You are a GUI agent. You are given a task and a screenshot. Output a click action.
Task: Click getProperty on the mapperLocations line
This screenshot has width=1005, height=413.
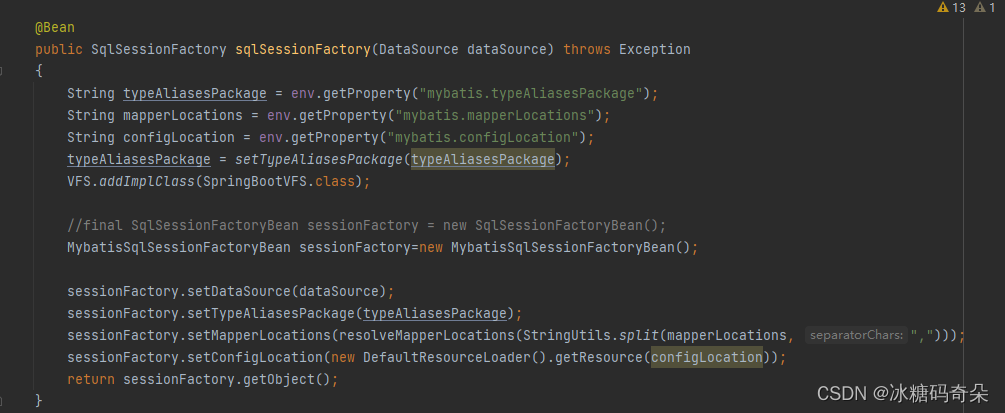point(344,115)
